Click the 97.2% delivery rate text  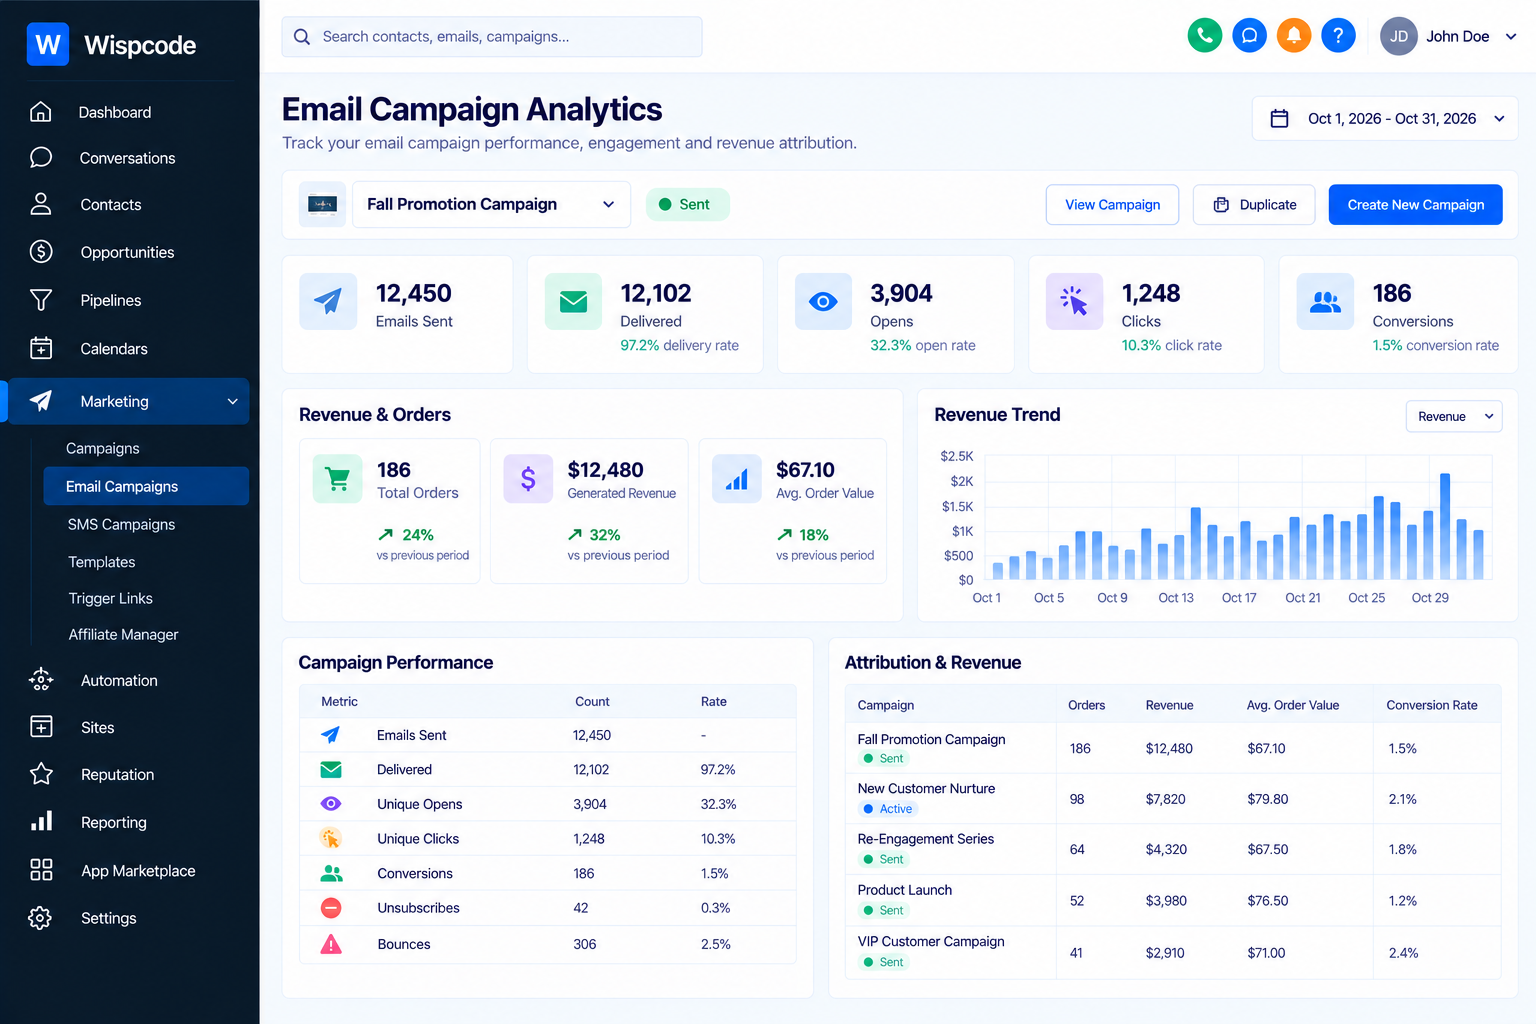[679, 345]
